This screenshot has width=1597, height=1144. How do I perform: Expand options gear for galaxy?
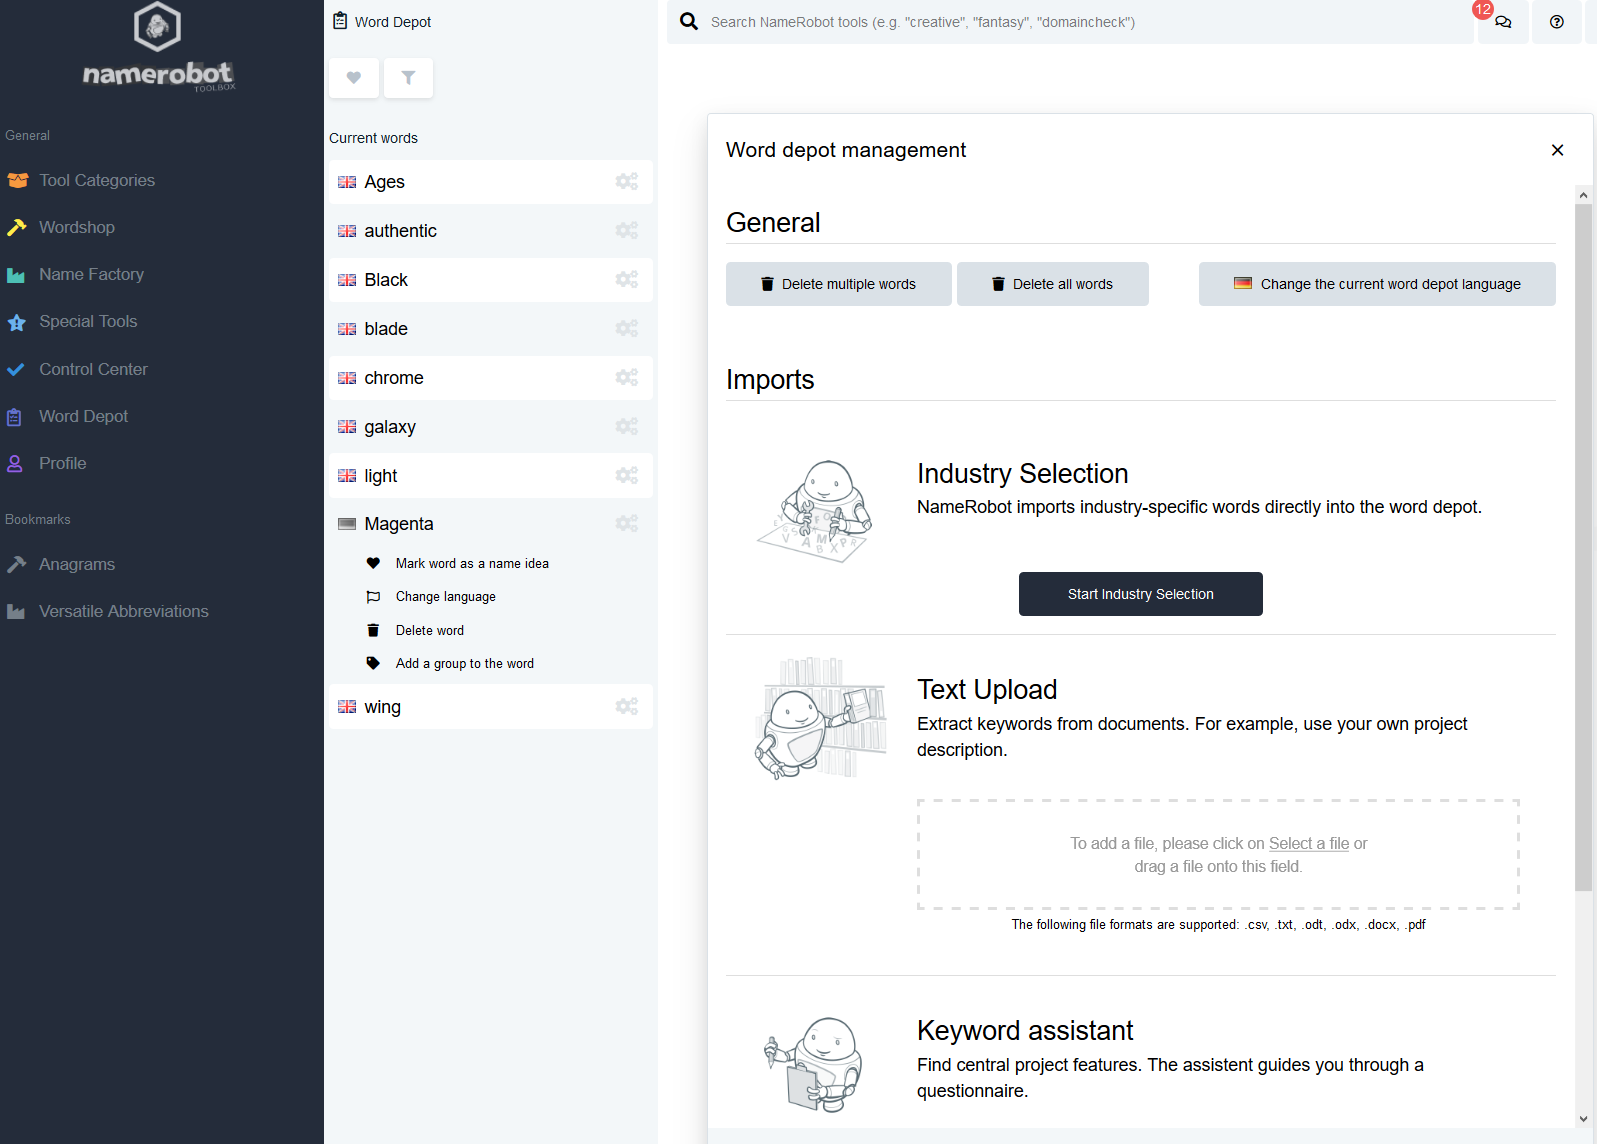pyautogui.click(x=627, y=426)
